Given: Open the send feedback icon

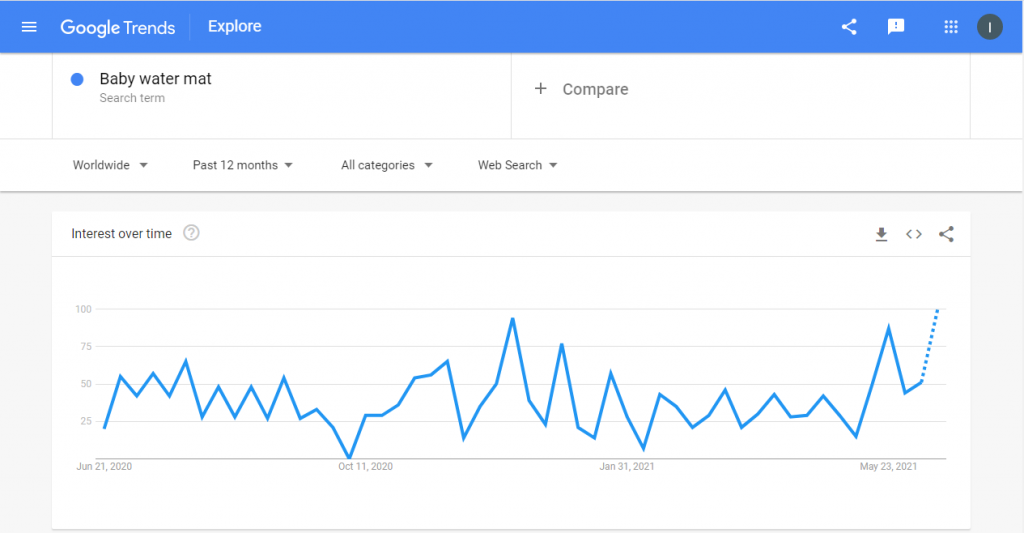Looking at the screenshot, I should (x=896, y=27).
